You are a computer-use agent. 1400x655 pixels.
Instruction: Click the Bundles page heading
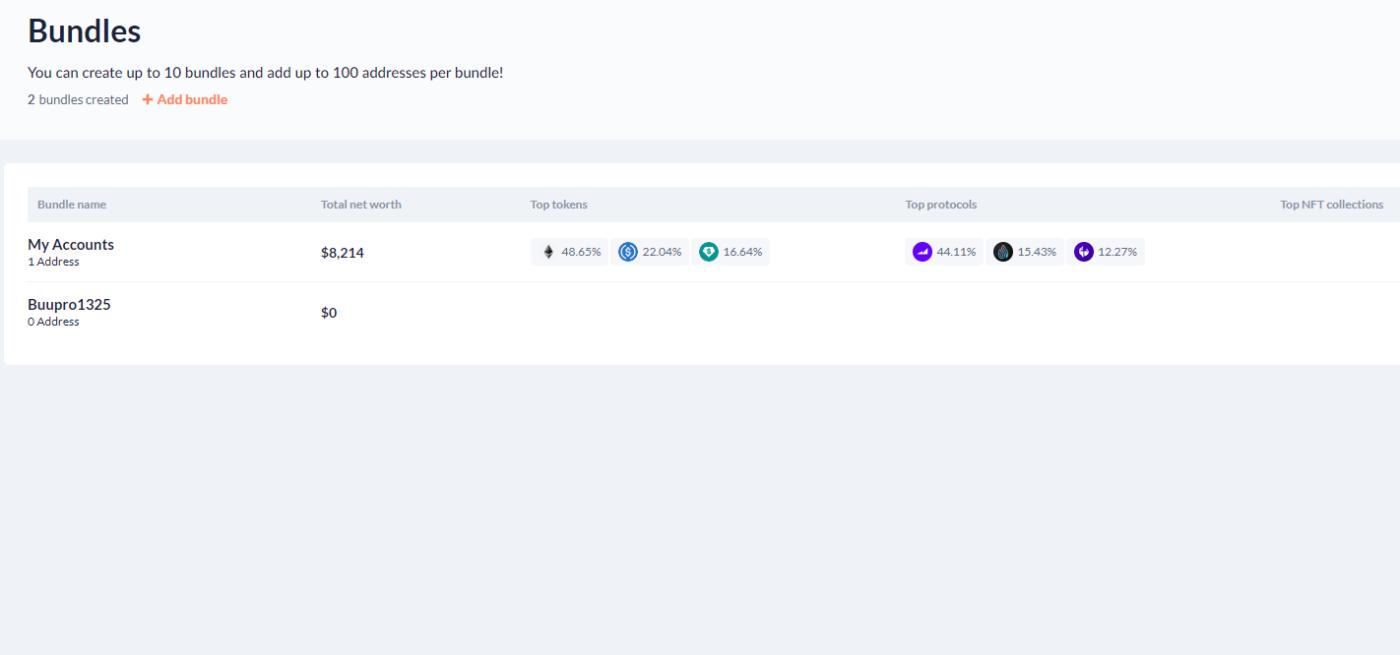pyautogui.click(x=84, y=31)
